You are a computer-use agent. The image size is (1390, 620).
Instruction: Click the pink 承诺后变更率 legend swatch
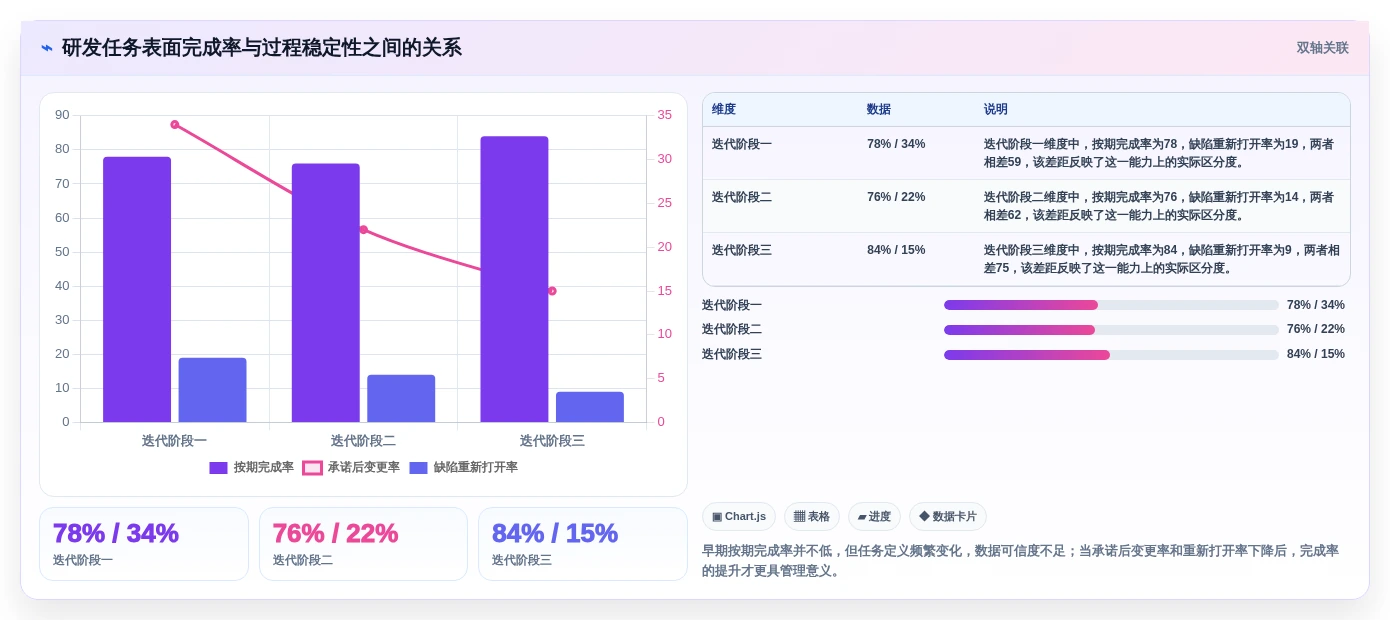click(312, 467)
